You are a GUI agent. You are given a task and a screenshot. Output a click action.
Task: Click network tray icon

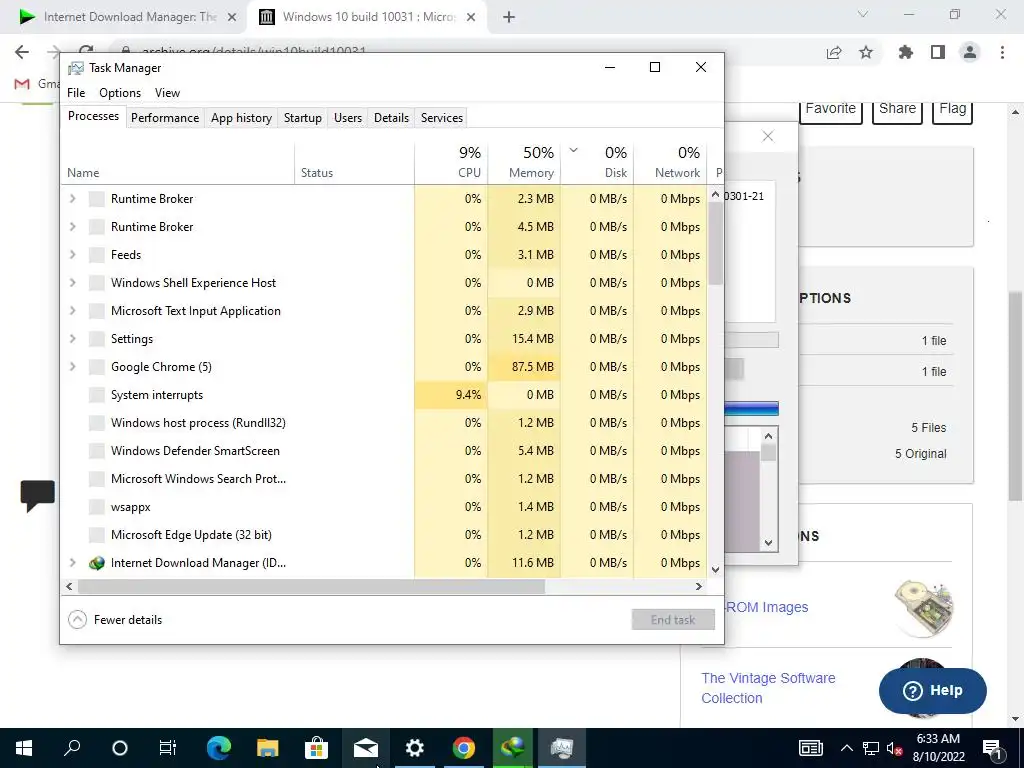tap(871, 748)
